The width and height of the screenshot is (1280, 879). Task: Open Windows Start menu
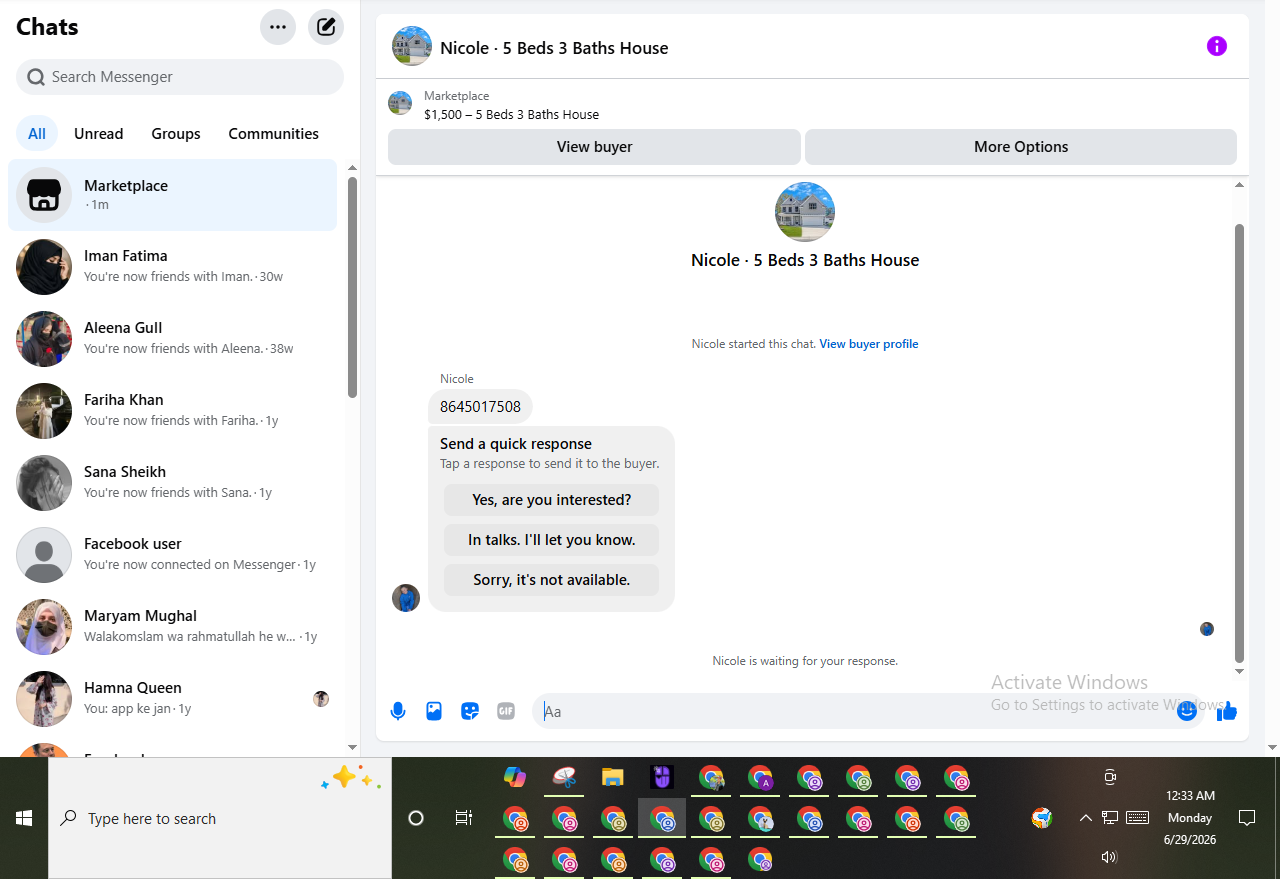[x=24, y=818]
